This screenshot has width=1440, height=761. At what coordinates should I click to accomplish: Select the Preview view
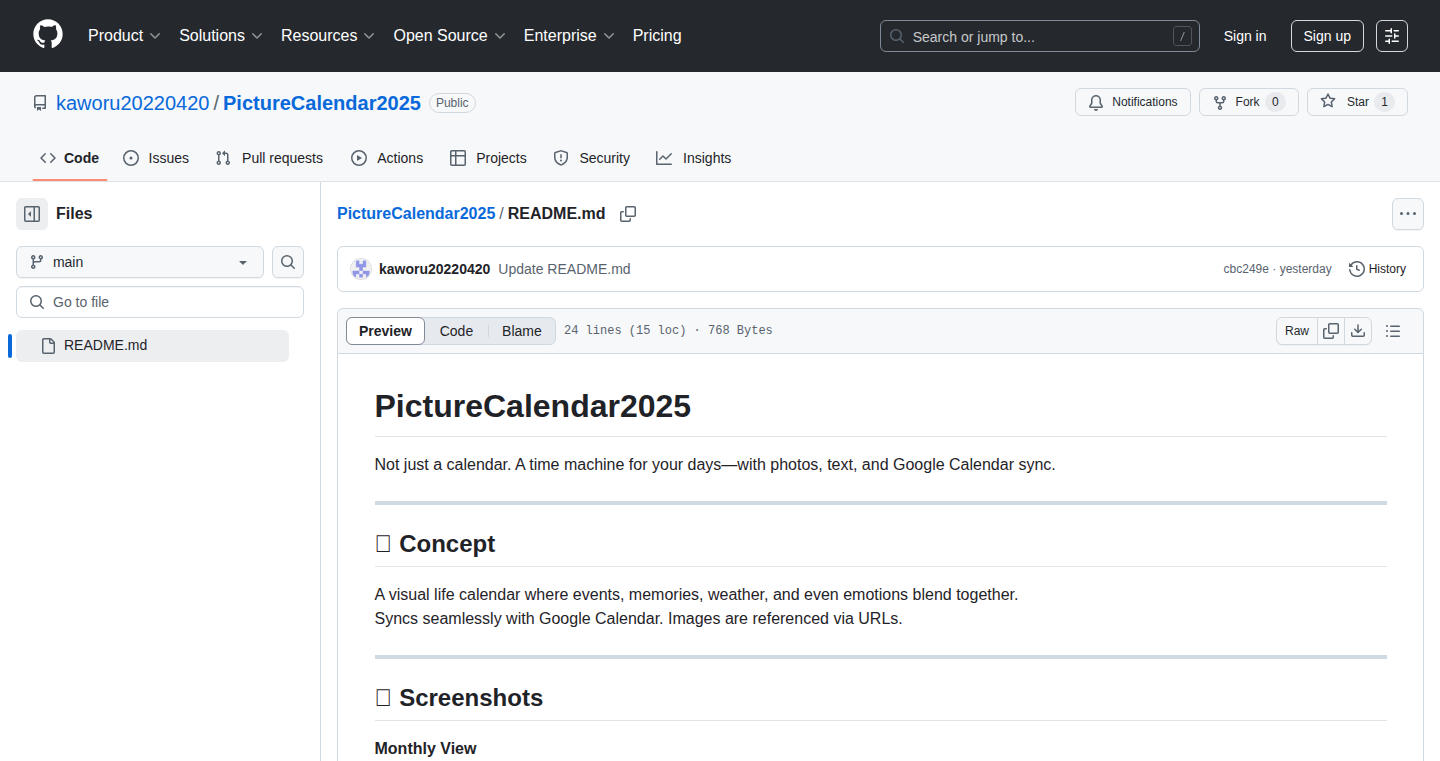click(385, 331)
